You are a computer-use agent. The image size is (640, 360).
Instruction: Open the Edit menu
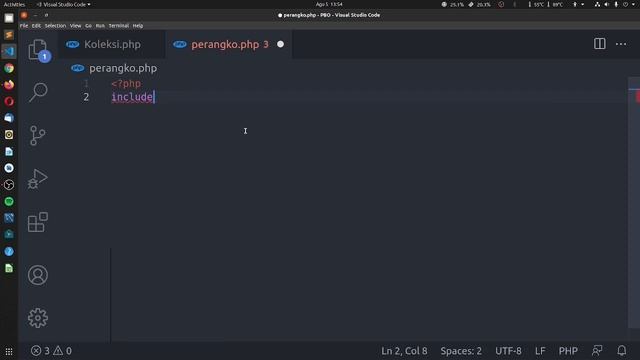tap(36, 26)
